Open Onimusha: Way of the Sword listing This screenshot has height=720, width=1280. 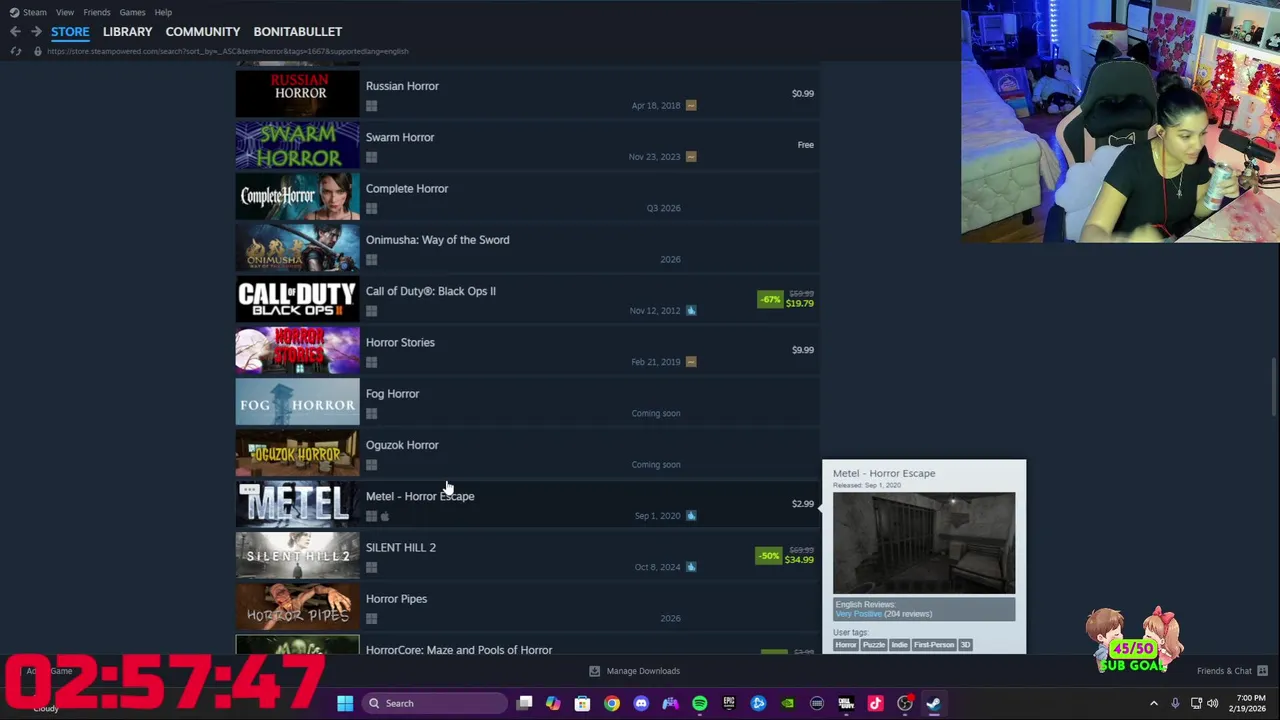click(527, 248)
